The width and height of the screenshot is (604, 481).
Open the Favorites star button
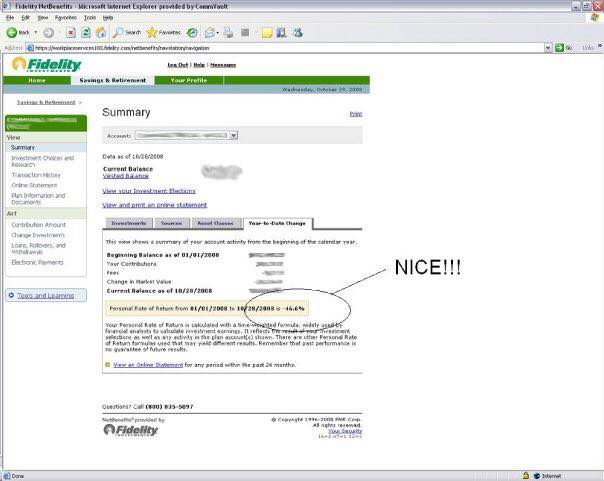click(x=163, y=32)
